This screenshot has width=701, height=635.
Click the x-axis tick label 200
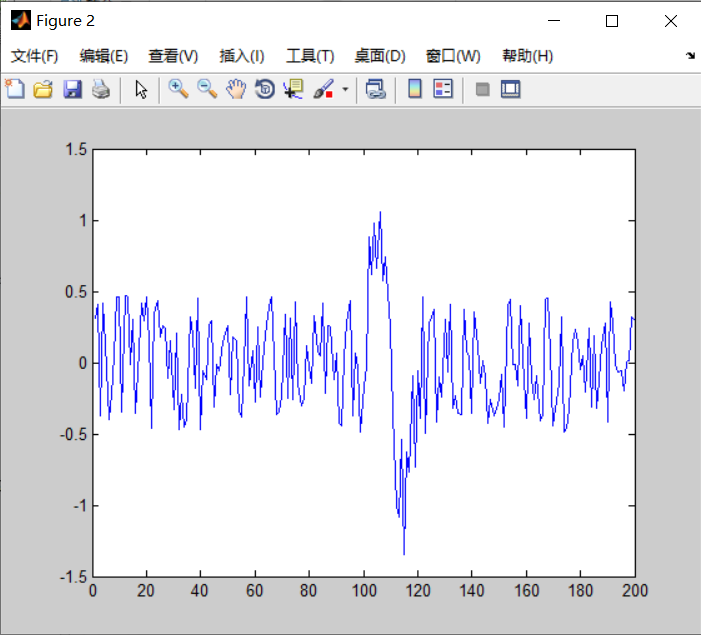[x=635, y=591]
